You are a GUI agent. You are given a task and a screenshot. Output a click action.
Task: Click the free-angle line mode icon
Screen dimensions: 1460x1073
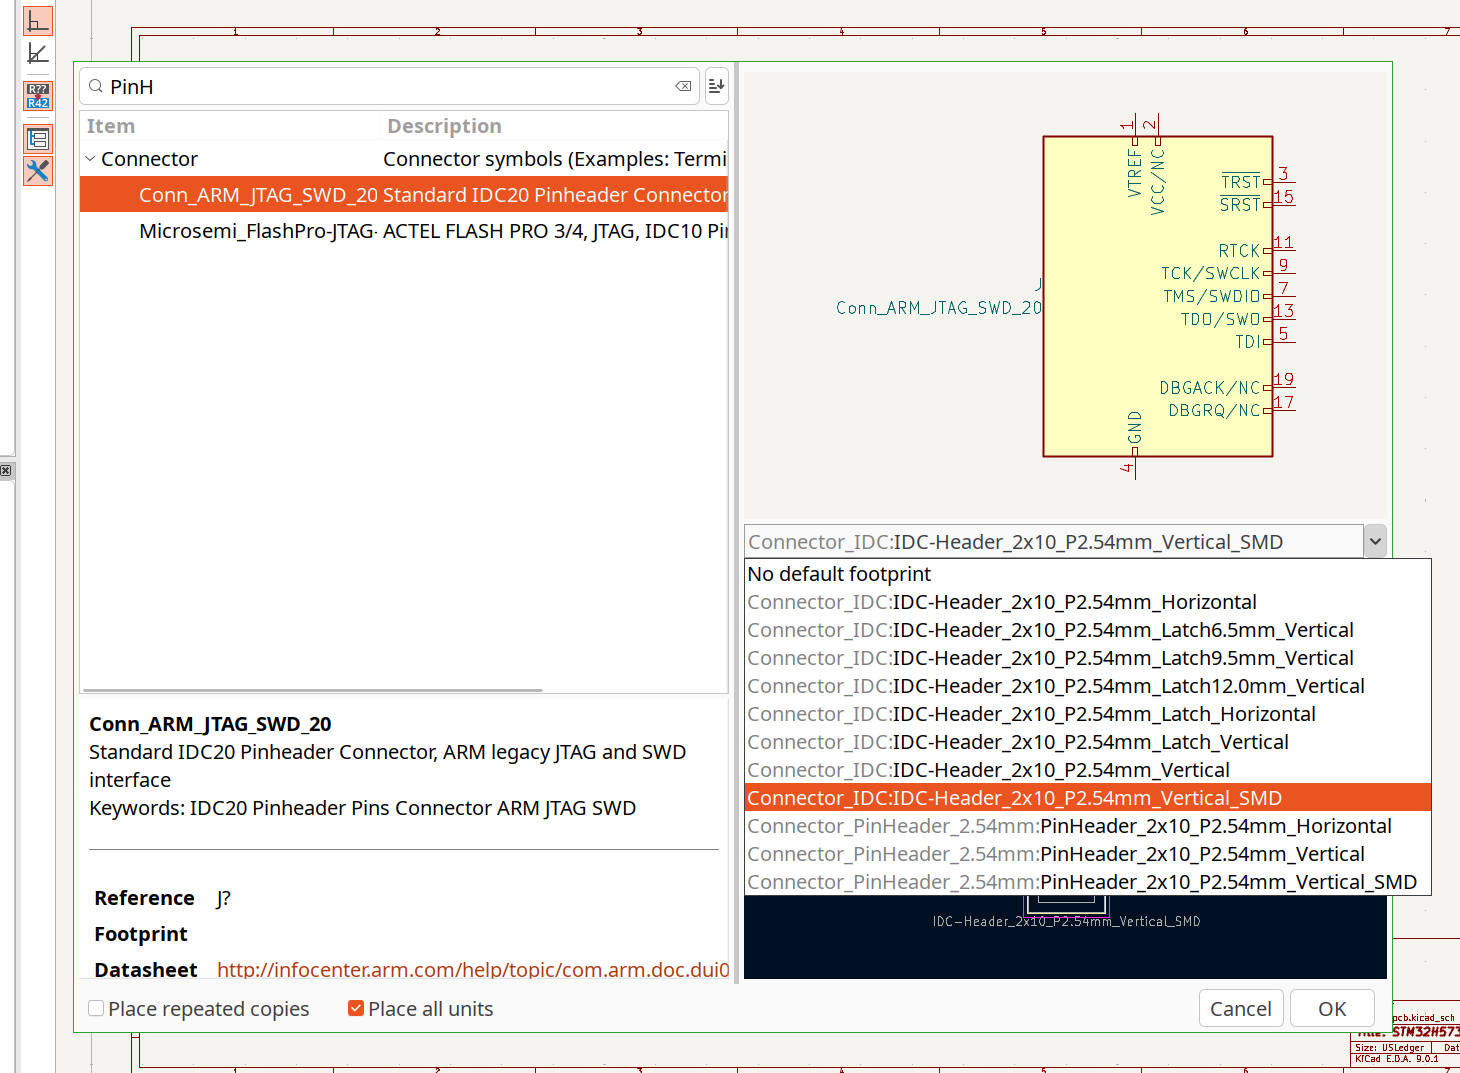click(37, 53)
